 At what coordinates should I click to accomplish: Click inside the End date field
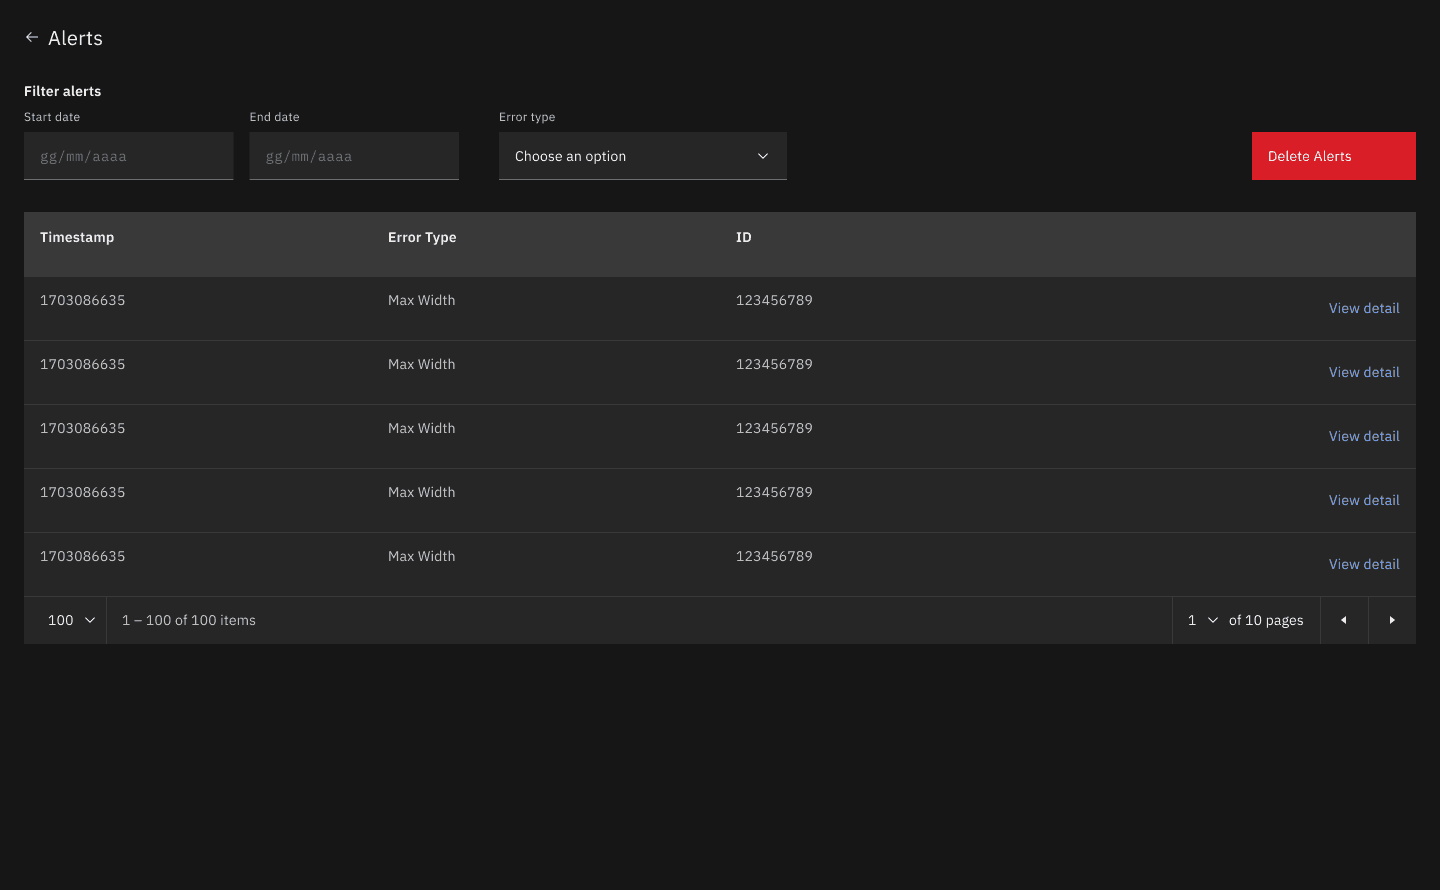[354, 156]
